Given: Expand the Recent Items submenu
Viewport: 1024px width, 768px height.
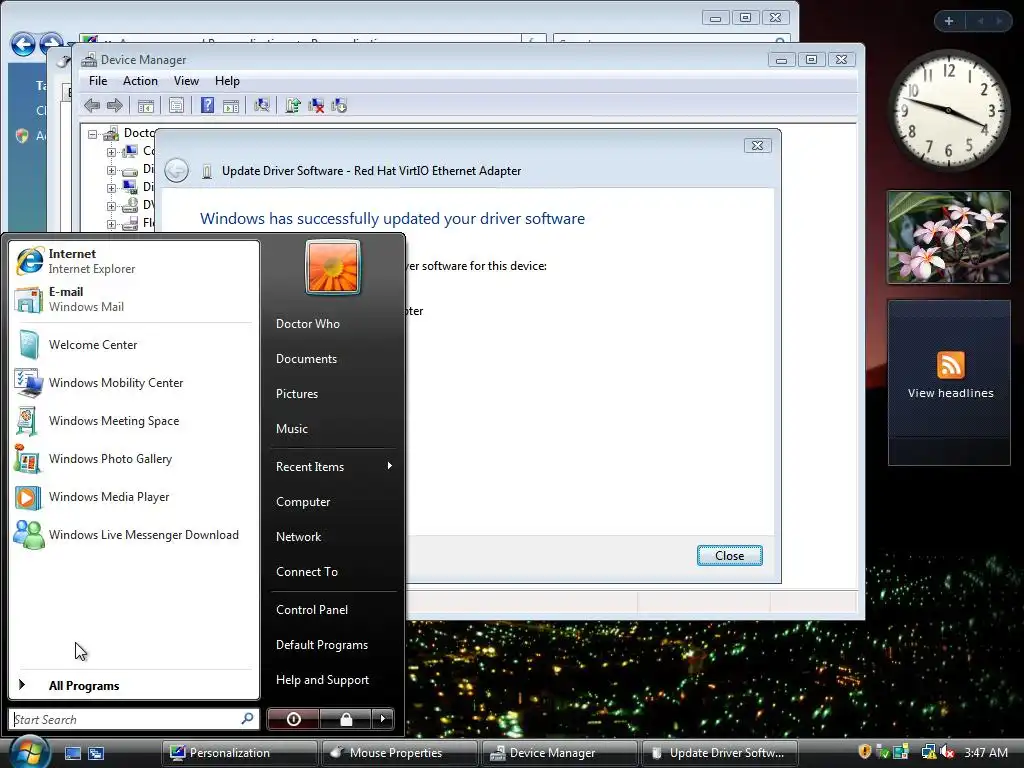Looking at the screenshot, I should (x=332, y=466).
